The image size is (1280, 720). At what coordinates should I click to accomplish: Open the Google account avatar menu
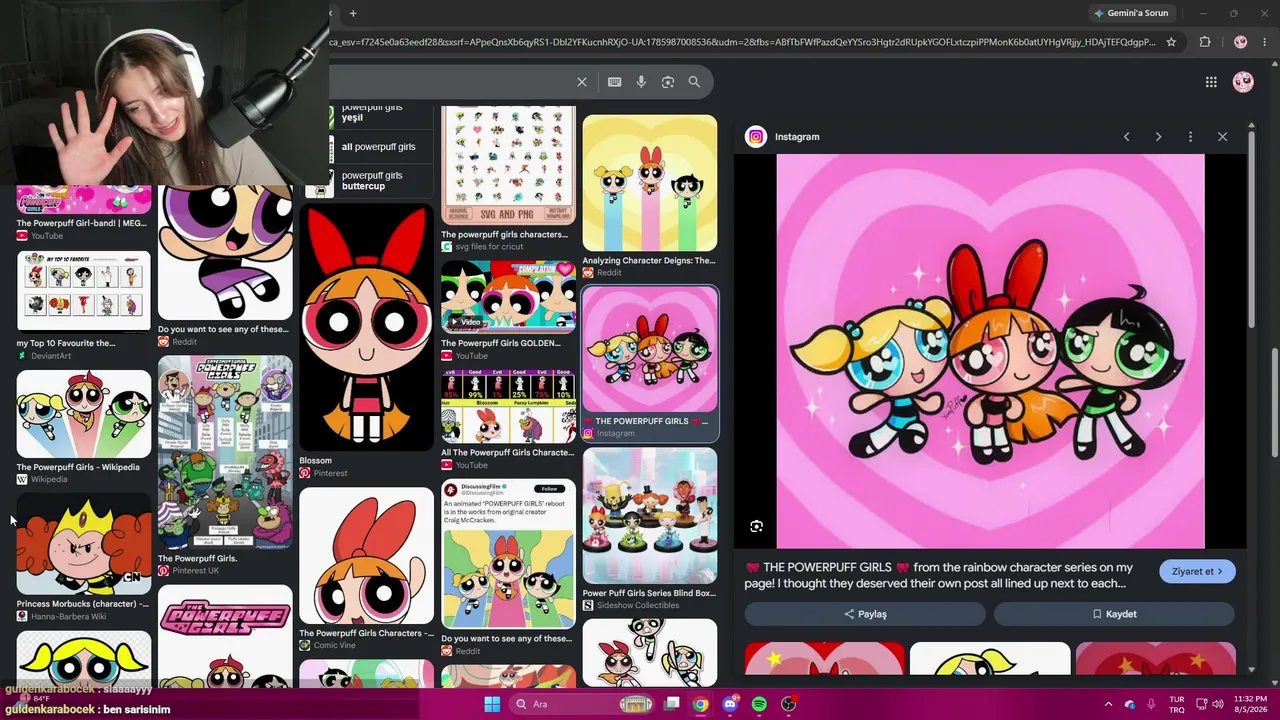coord(1243,82)
